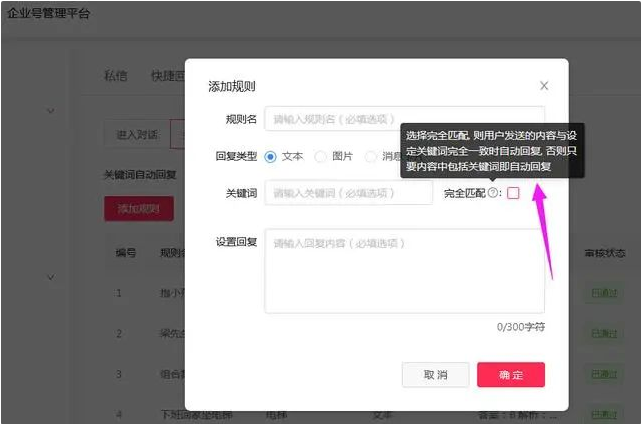The image size is (641, 424).
Task: Focus the 关键词 input field
Action: [348, 192]
